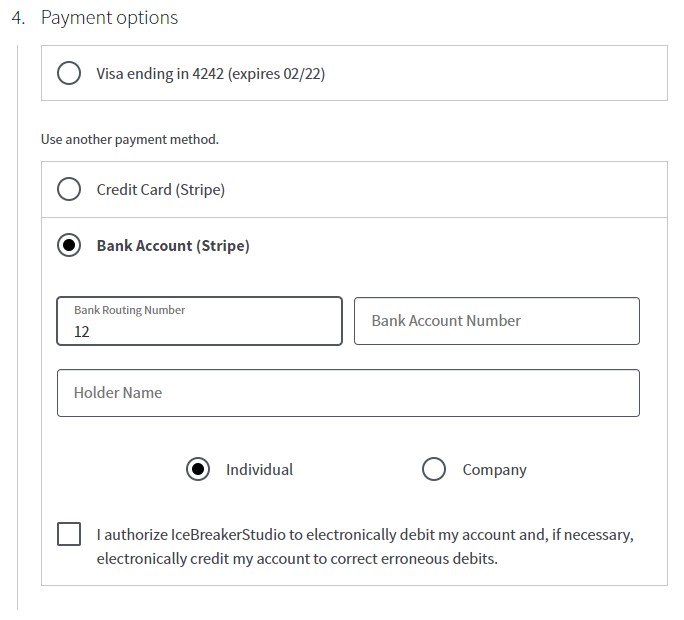Select the Individual radio button
684x620 pixels.
198,469
